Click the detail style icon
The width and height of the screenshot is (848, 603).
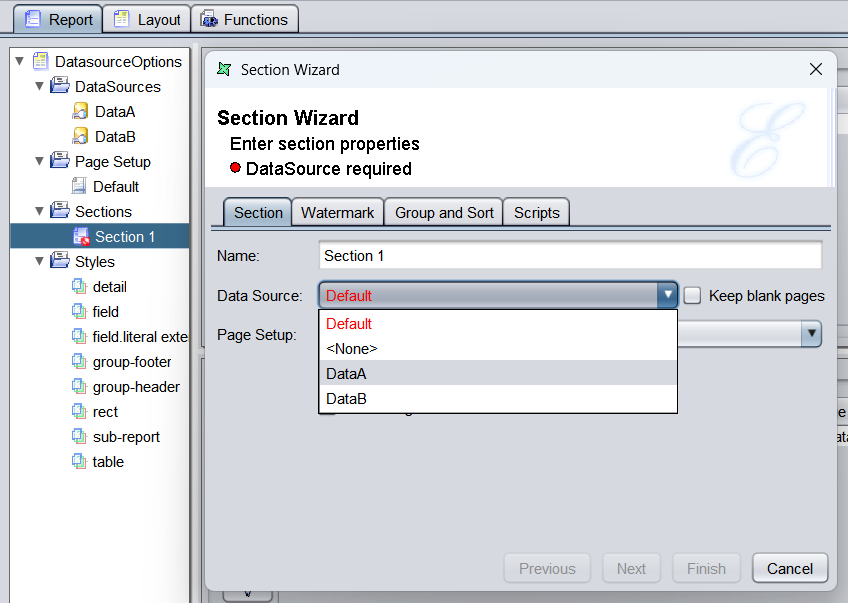pyautogui.click(x=79, y=287)
